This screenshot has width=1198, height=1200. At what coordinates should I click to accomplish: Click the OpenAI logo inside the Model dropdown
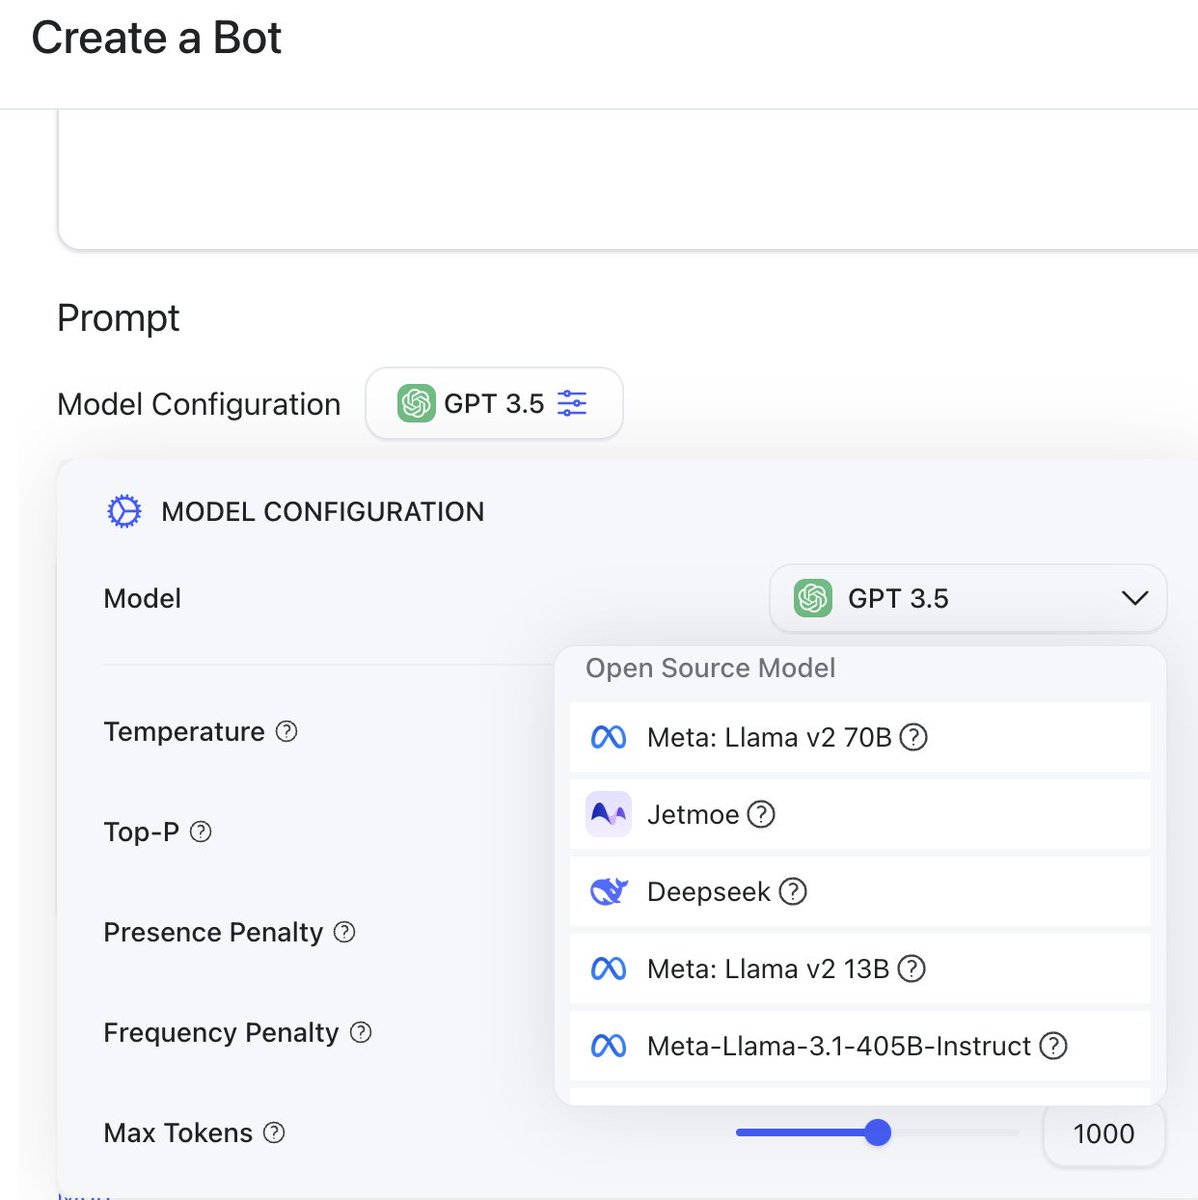pos(813,598)
